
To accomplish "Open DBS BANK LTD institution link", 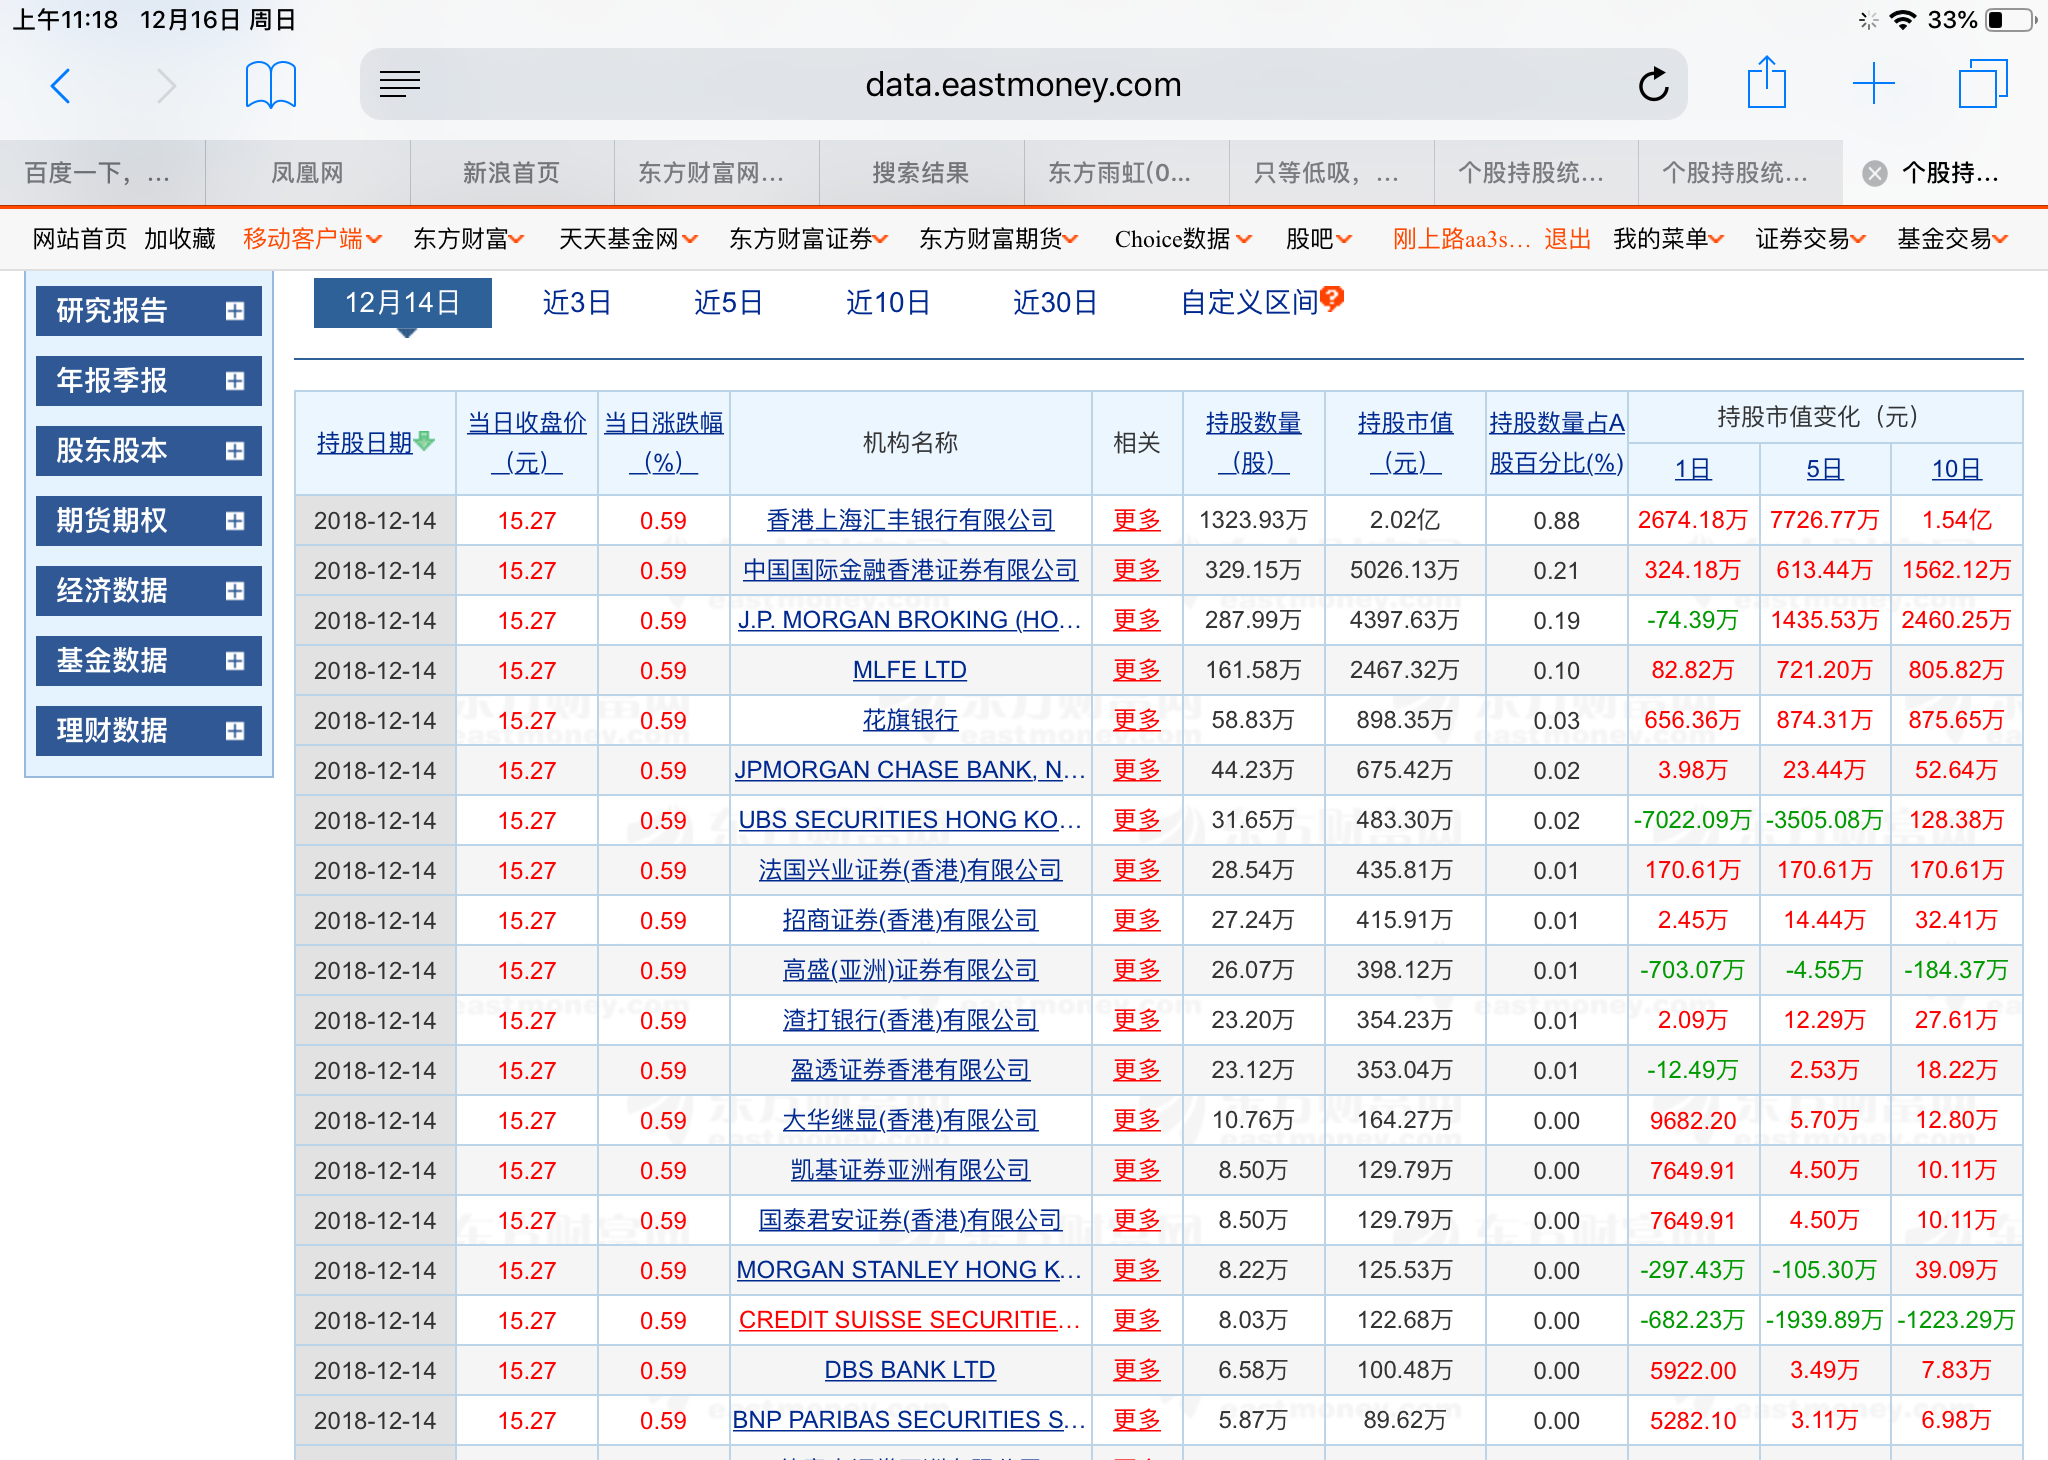I will coord(910,1370).
